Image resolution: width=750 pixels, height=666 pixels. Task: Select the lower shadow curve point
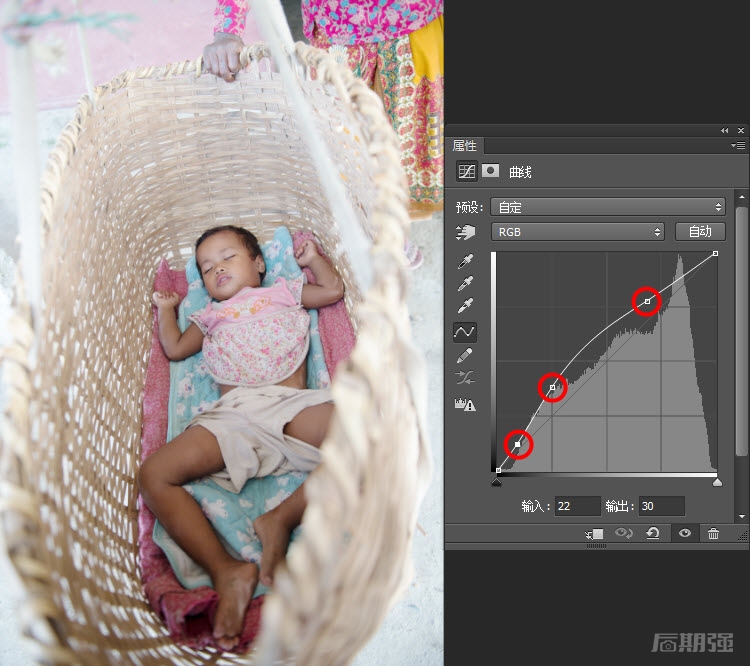(518, 444)
